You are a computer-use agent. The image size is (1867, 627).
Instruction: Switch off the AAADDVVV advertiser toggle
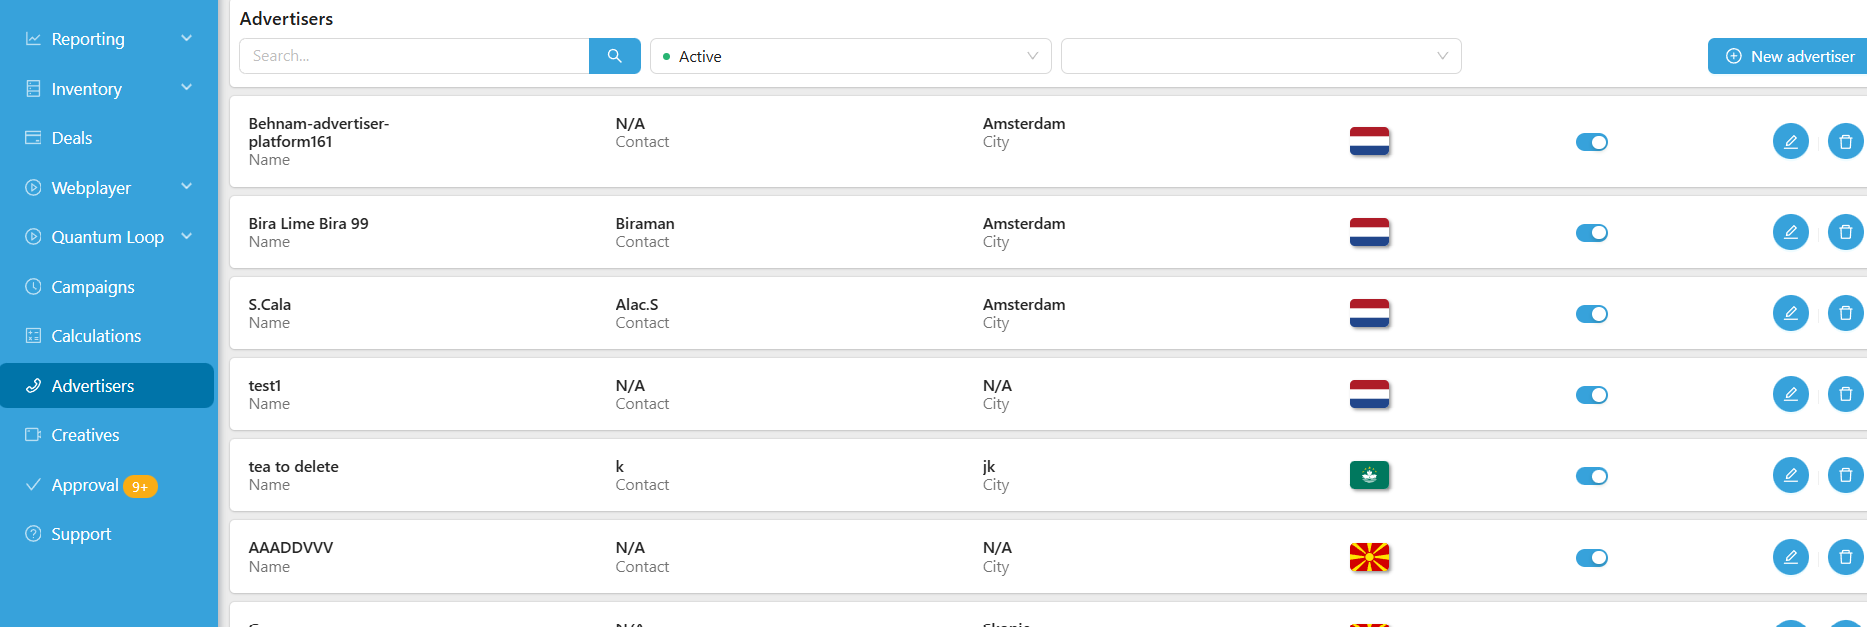(x=1591, y=557)
